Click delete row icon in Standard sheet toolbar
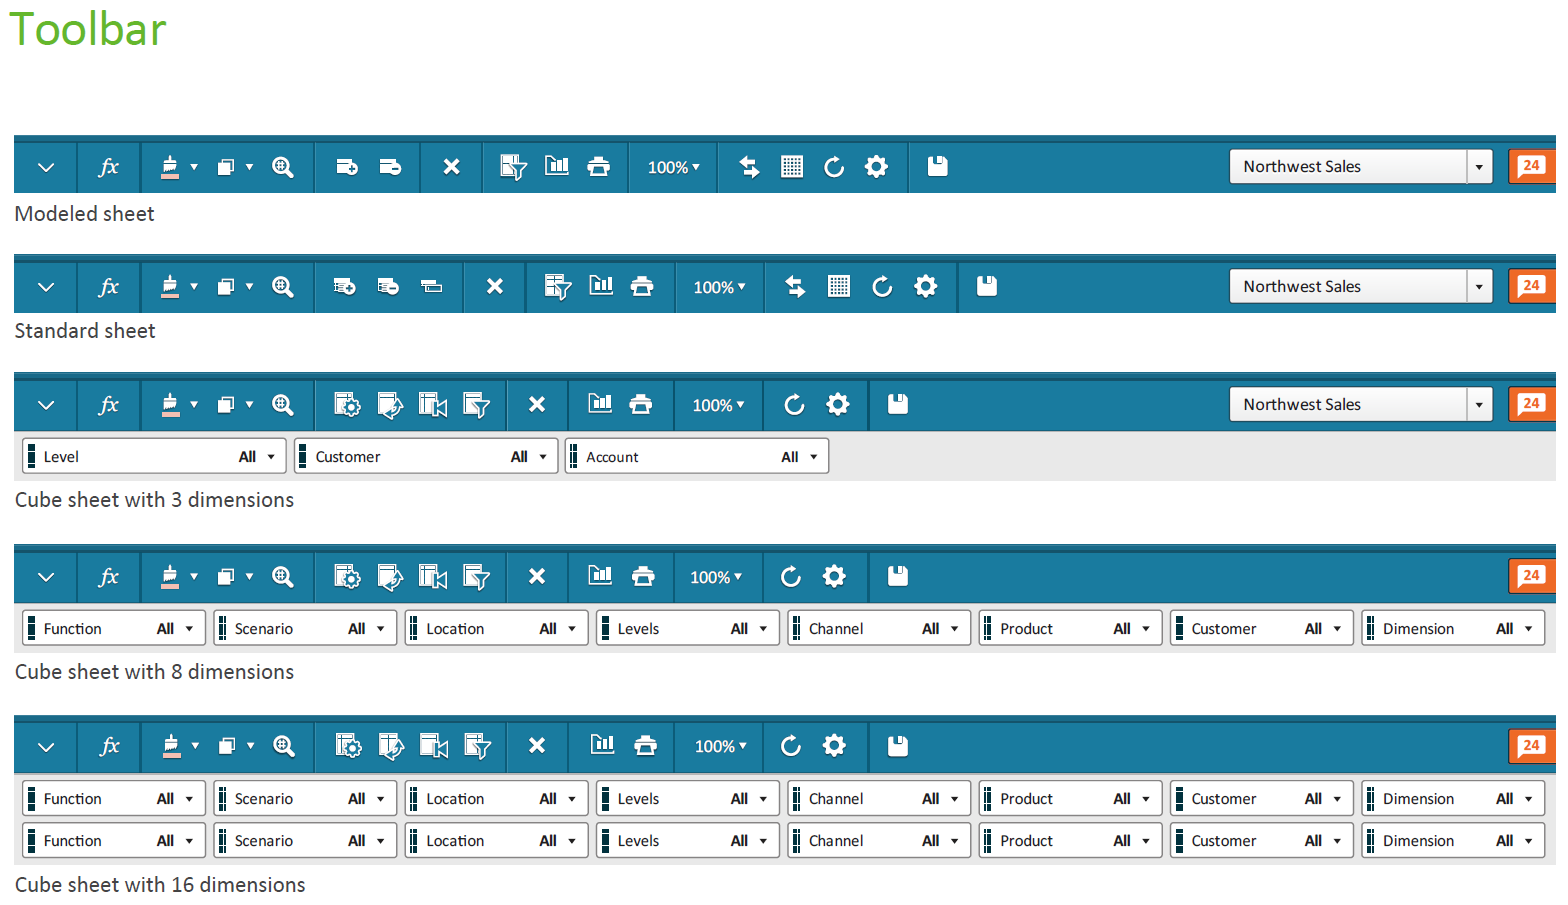 388,287
